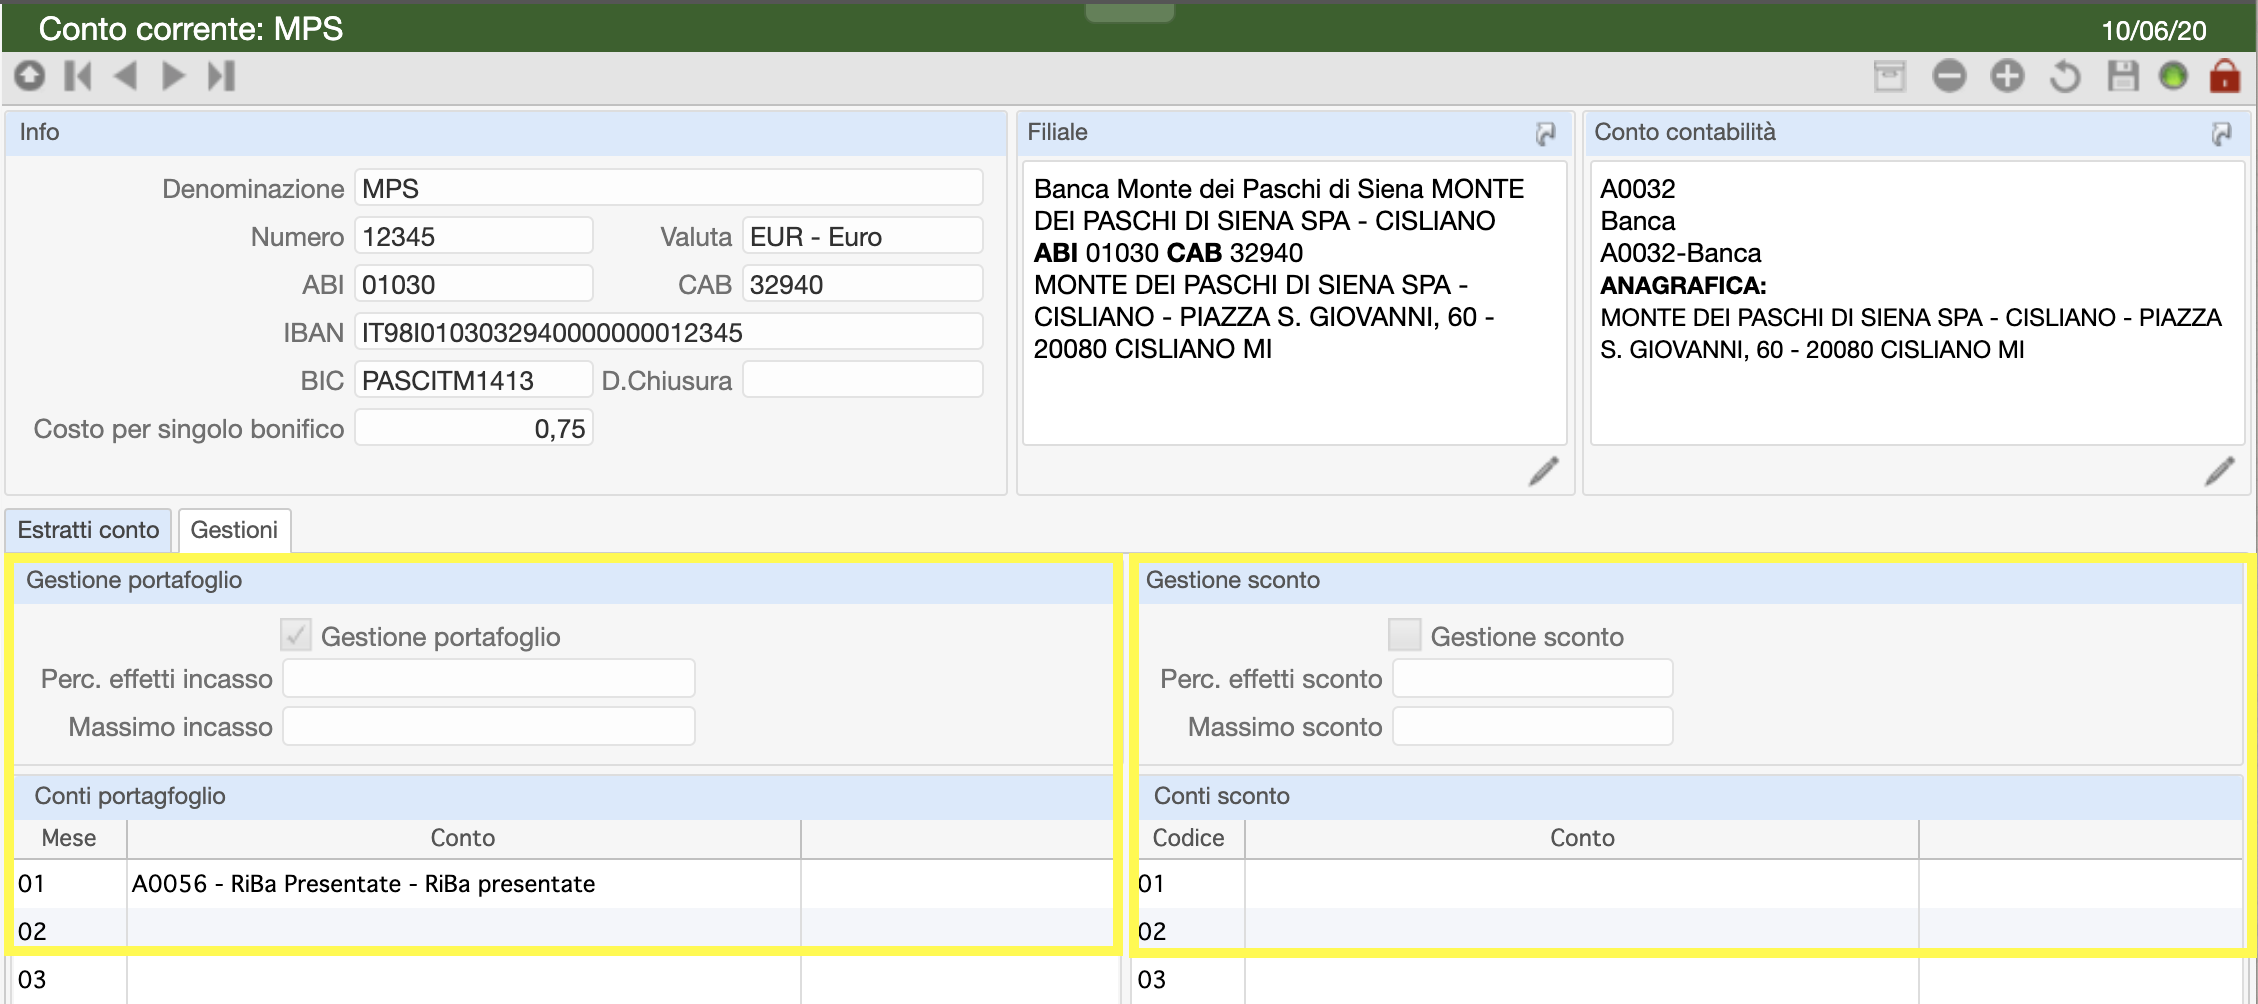Click the Codice column header
2258x1004 pixels.
tap(1189, 838)
